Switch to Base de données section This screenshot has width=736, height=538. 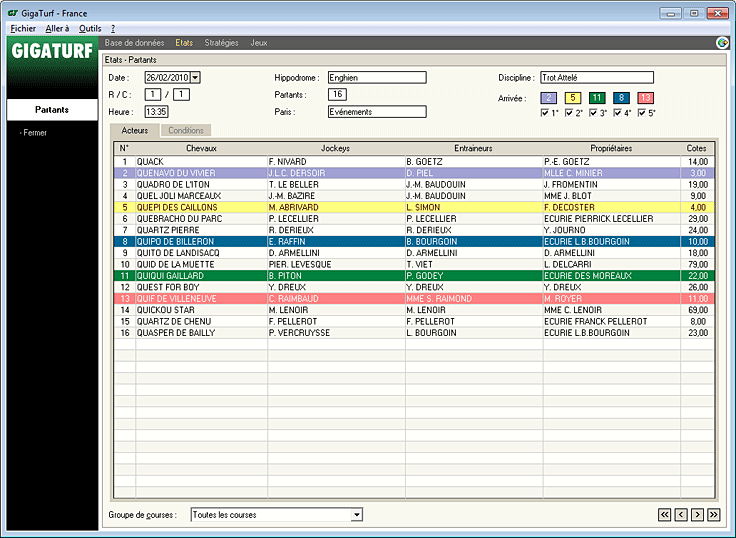tap(134, 43)
